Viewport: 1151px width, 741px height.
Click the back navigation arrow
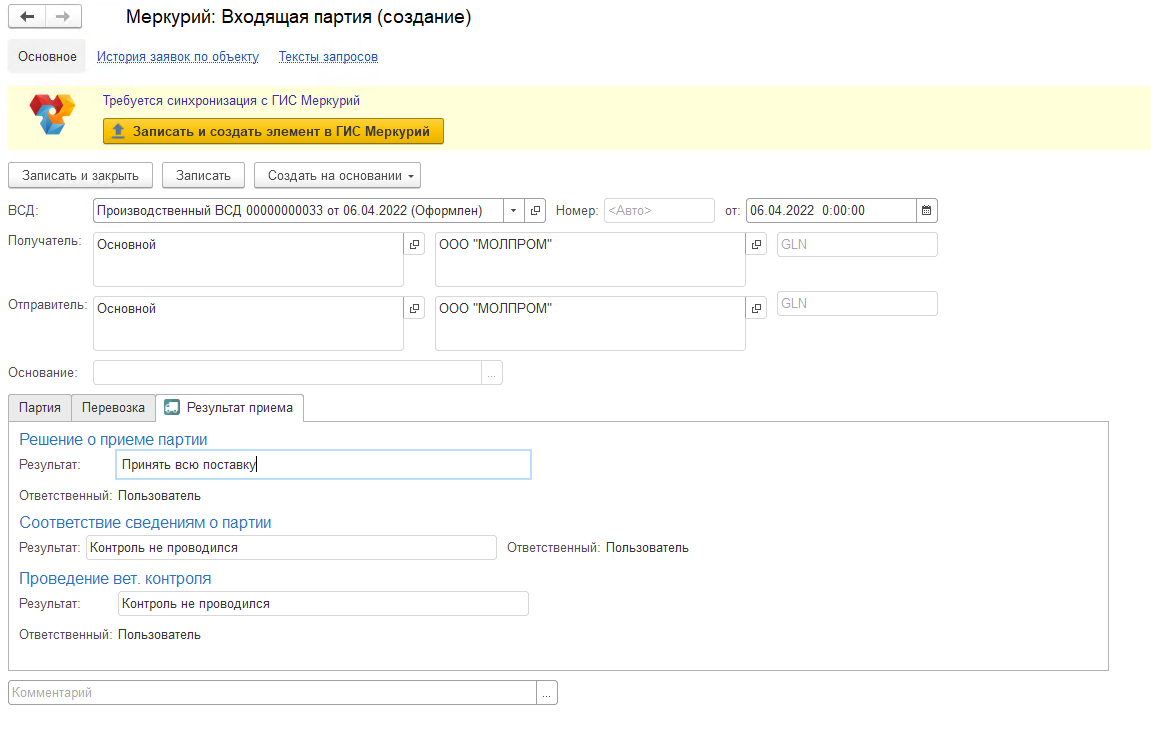27,17
